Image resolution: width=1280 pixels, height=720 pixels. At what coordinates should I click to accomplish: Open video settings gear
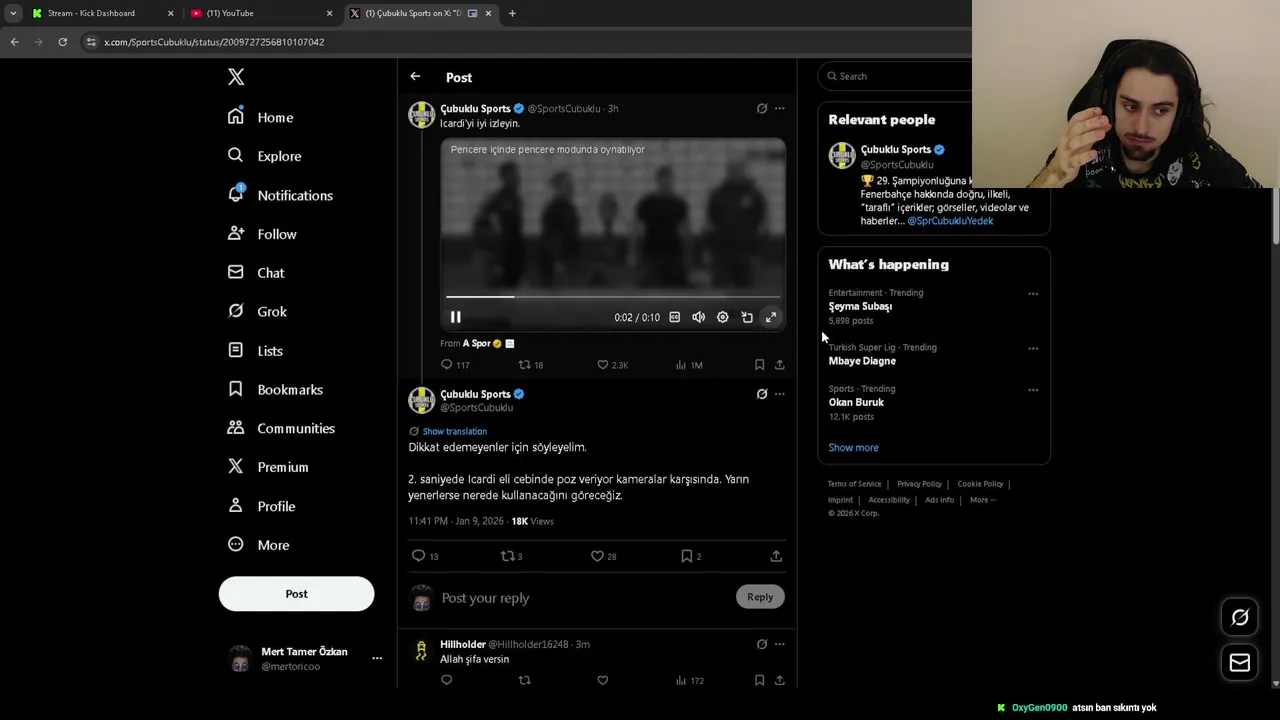tap(722, 317)
